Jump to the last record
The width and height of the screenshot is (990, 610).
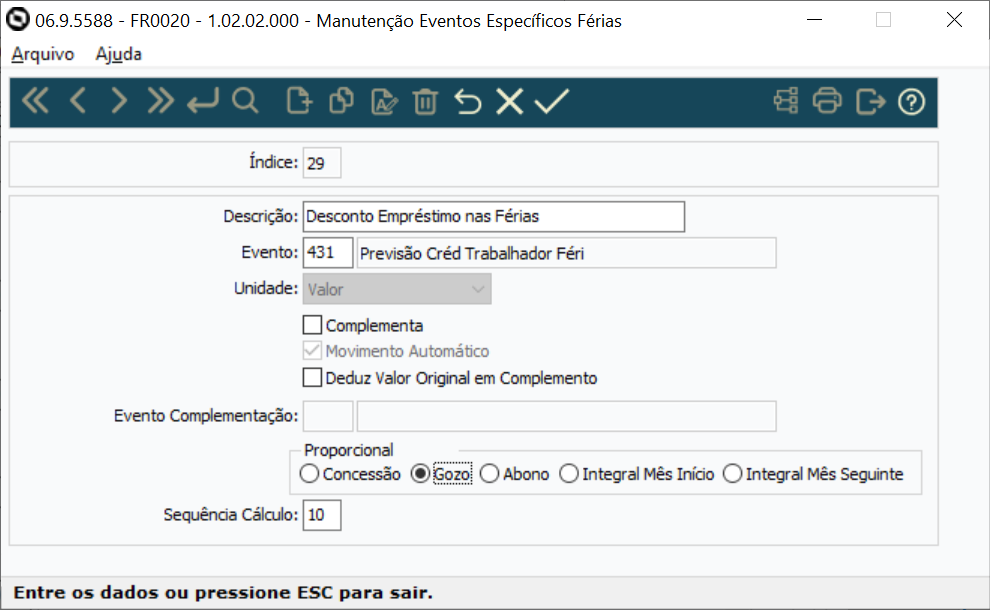[160, 100]
